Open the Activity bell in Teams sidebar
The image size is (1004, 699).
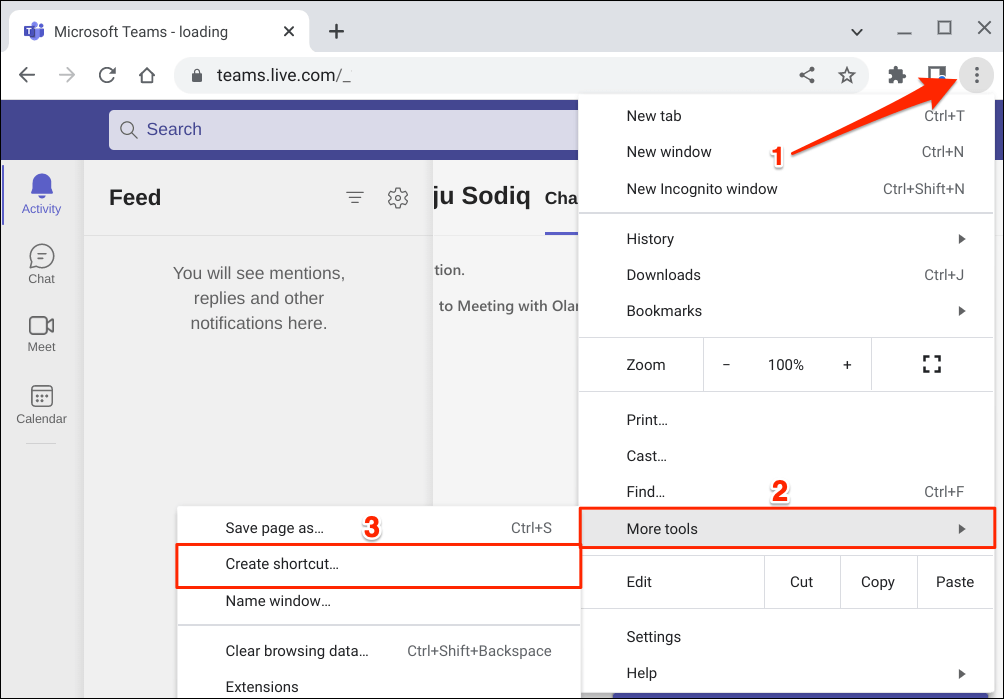[42, 193]
